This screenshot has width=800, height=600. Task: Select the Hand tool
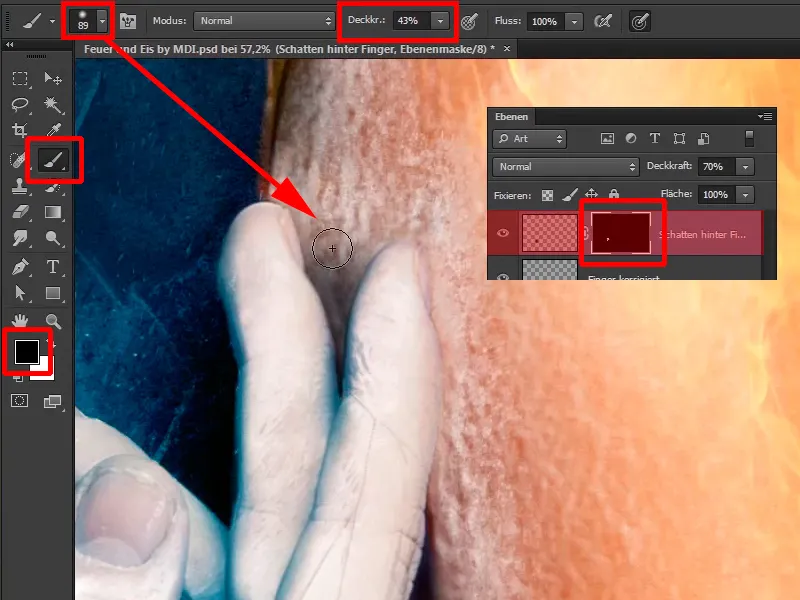(x=20, y=320)
